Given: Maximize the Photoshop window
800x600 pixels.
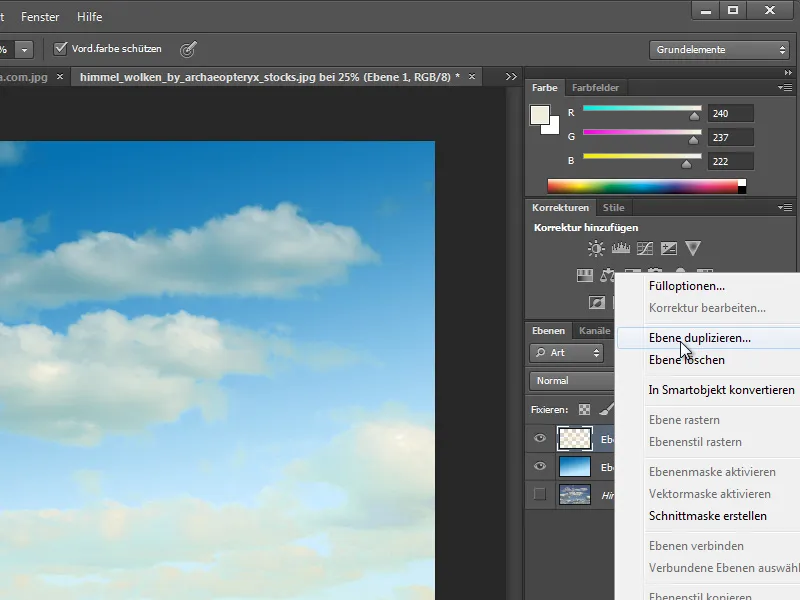Looking at the screenshot, I should pos(733,10).
